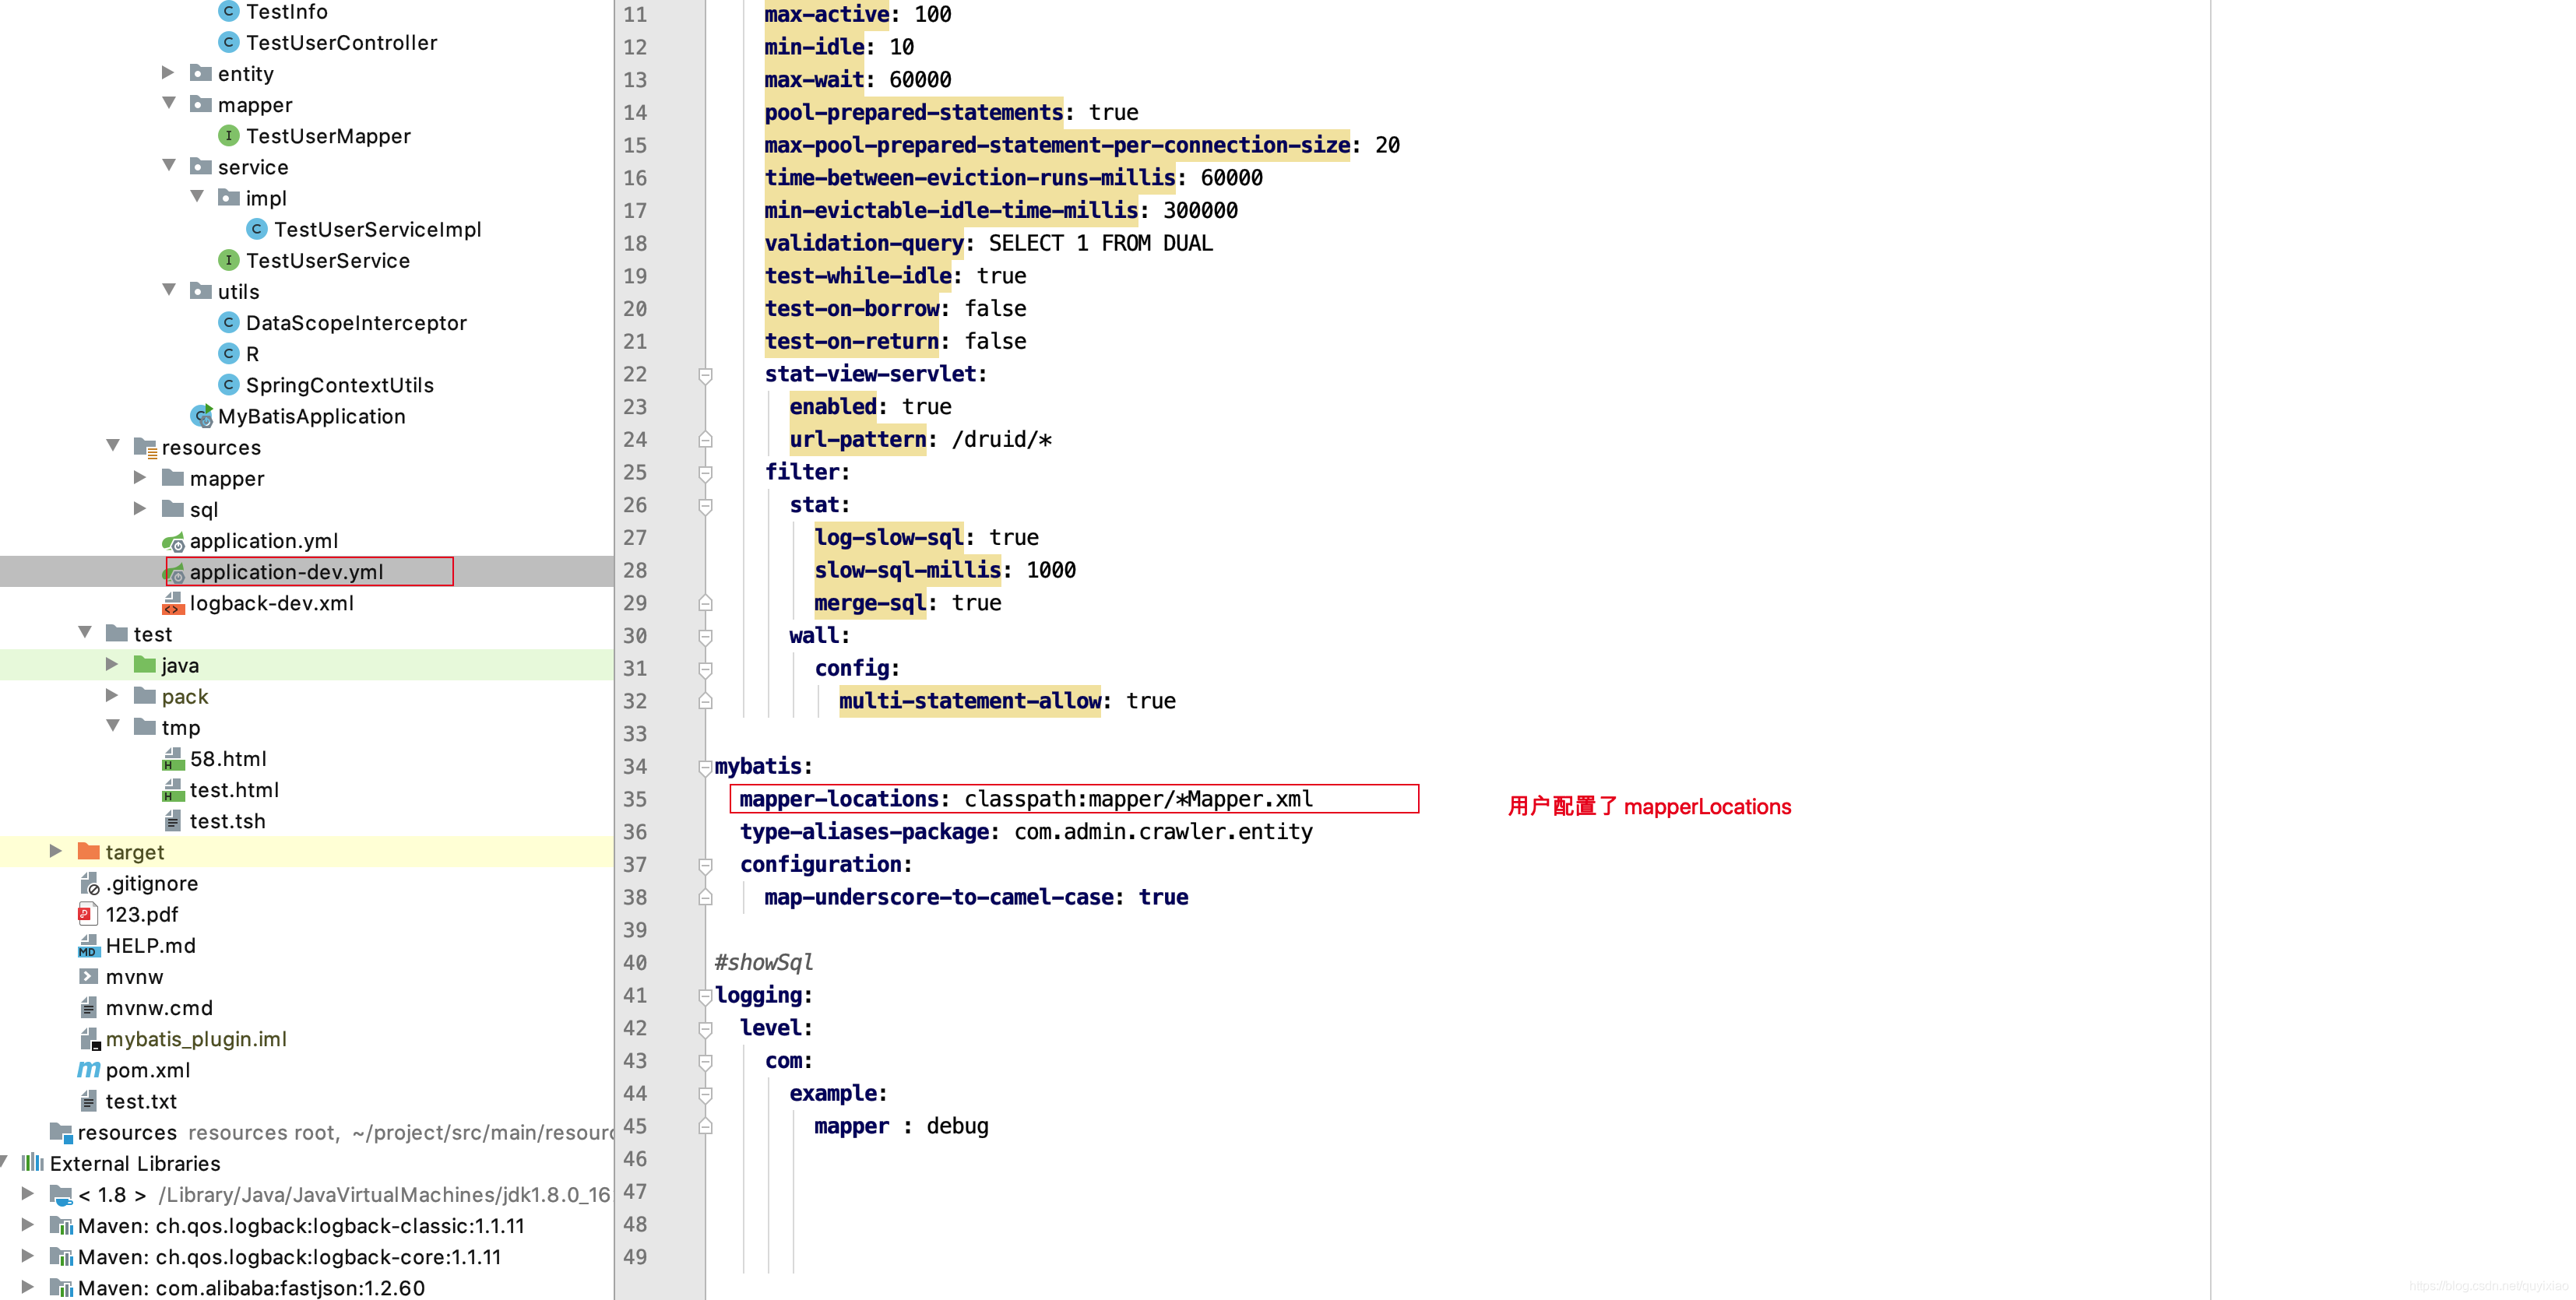Expand Maven logback-classic library
The height and width of the screenshot is (1300, 2576).
[28, 1224]
